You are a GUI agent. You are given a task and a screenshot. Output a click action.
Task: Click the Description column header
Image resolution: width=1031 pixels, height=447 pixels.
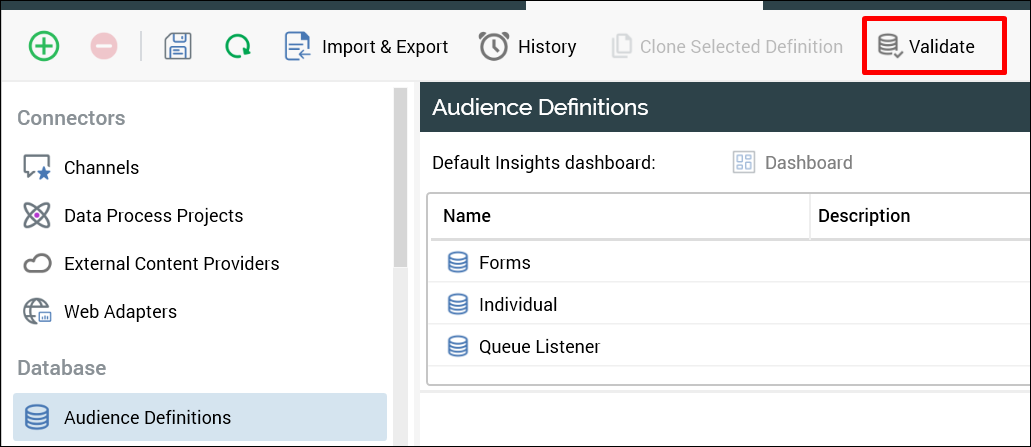[x=864, y=216]
